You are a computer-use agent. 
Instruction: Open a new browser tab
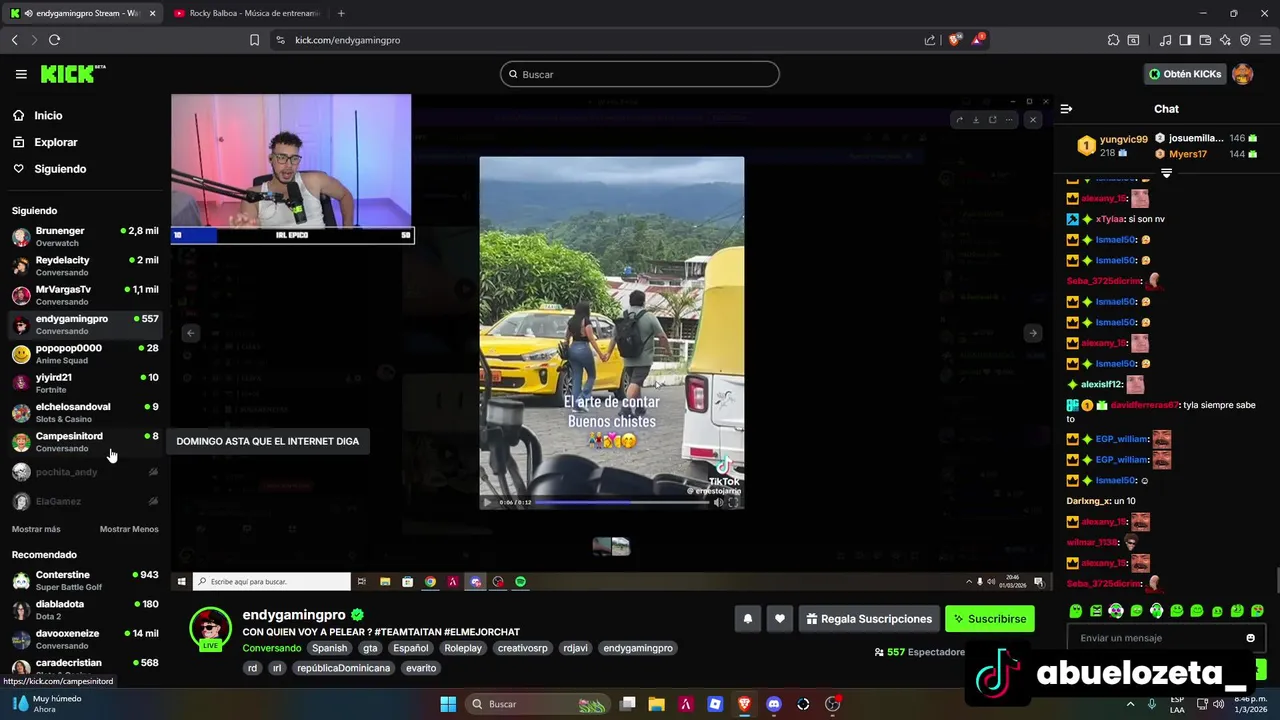(x=341, y=13)
